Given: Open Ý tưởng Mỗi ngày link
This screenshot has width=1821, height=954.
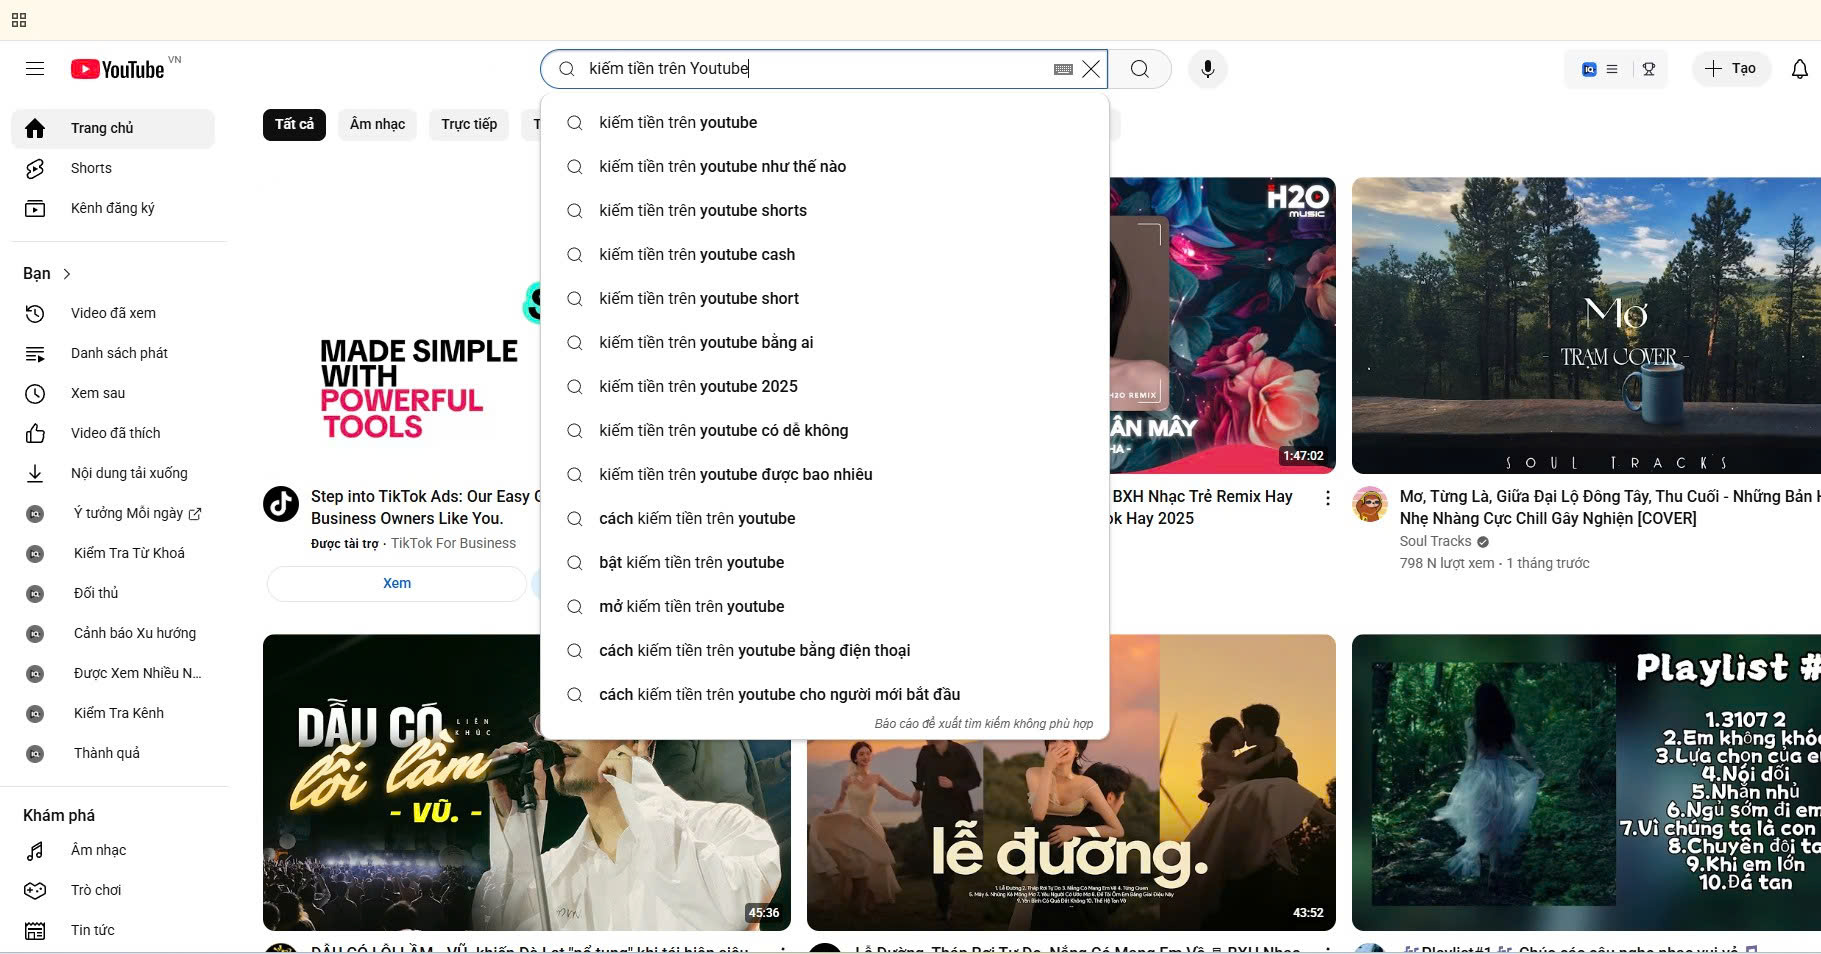Looking at the screenshot, I should (x=113, y=513).
